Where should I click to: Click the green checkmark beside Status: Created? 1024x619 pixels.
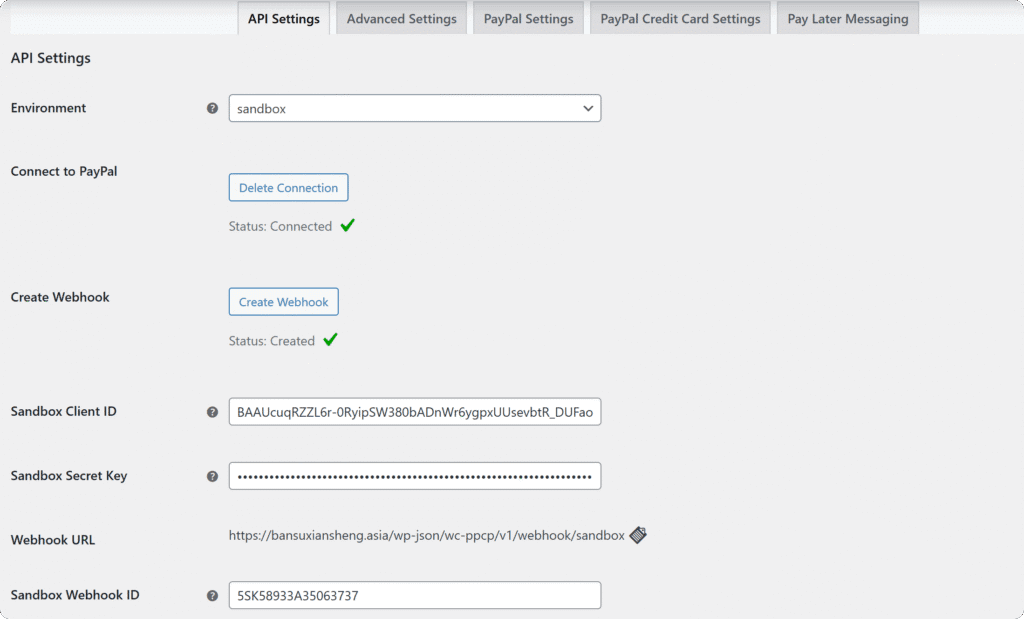point(330,340)
